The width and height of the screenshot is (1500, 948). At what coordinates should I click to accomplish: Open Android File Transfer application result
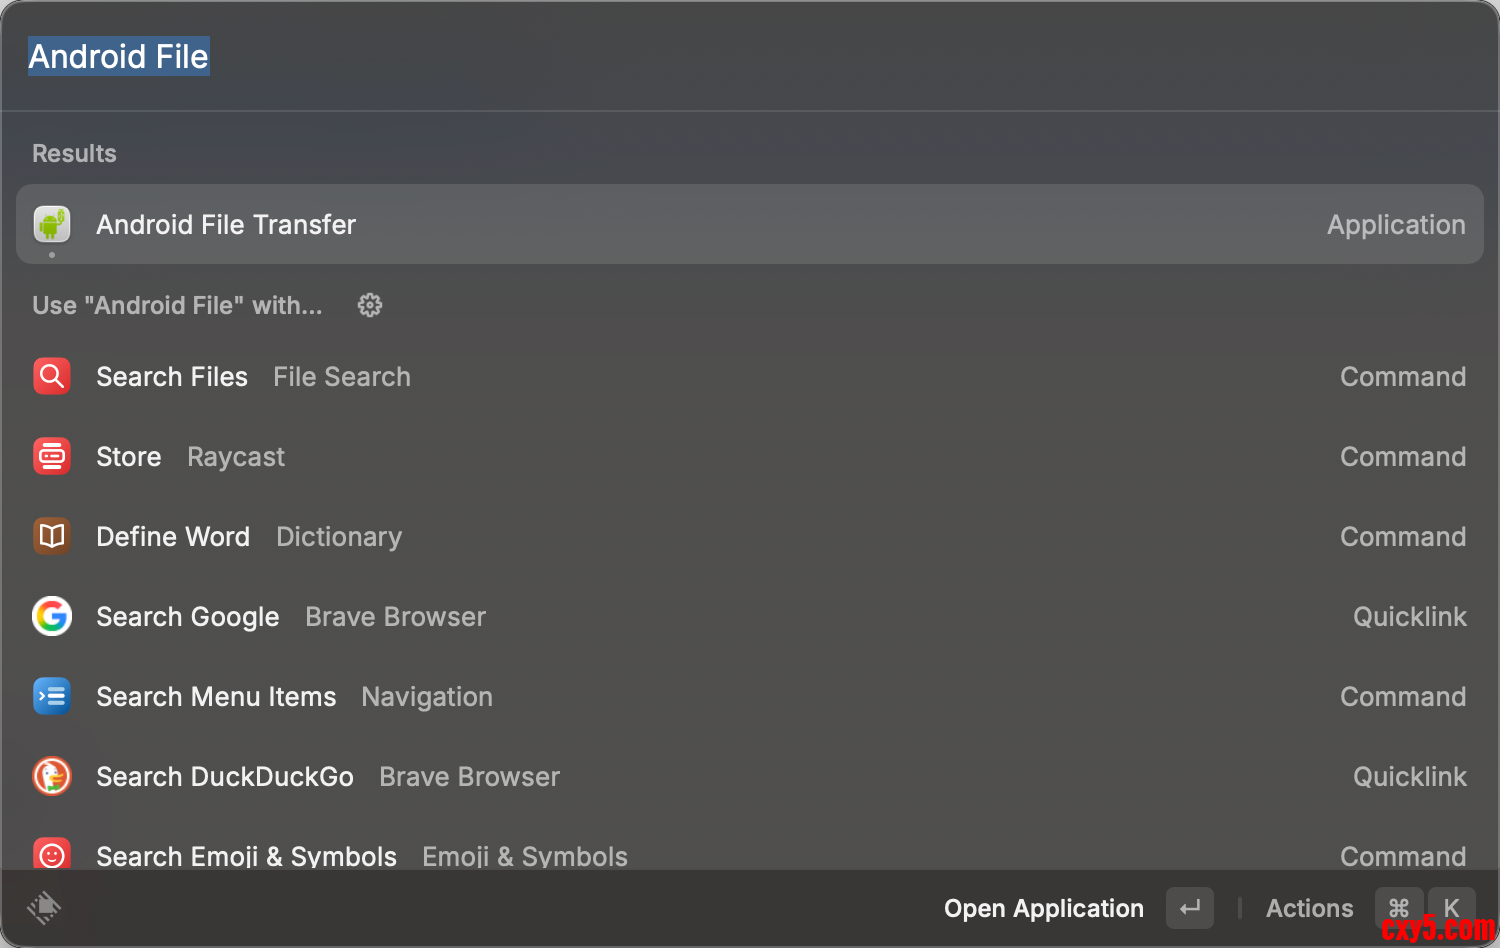coord(750,224)
